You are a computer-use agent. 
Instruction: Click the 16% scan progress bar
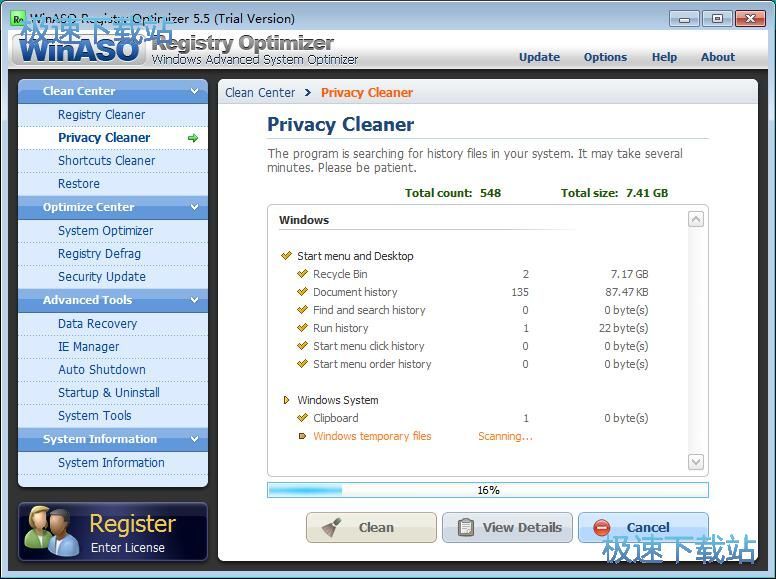[488, 490]
